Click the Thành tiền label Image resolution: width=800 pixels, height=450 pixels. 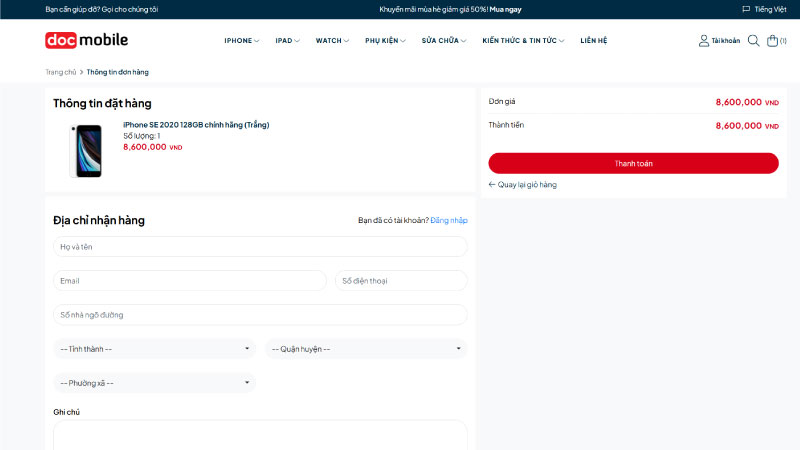click(x=506, y=125)
